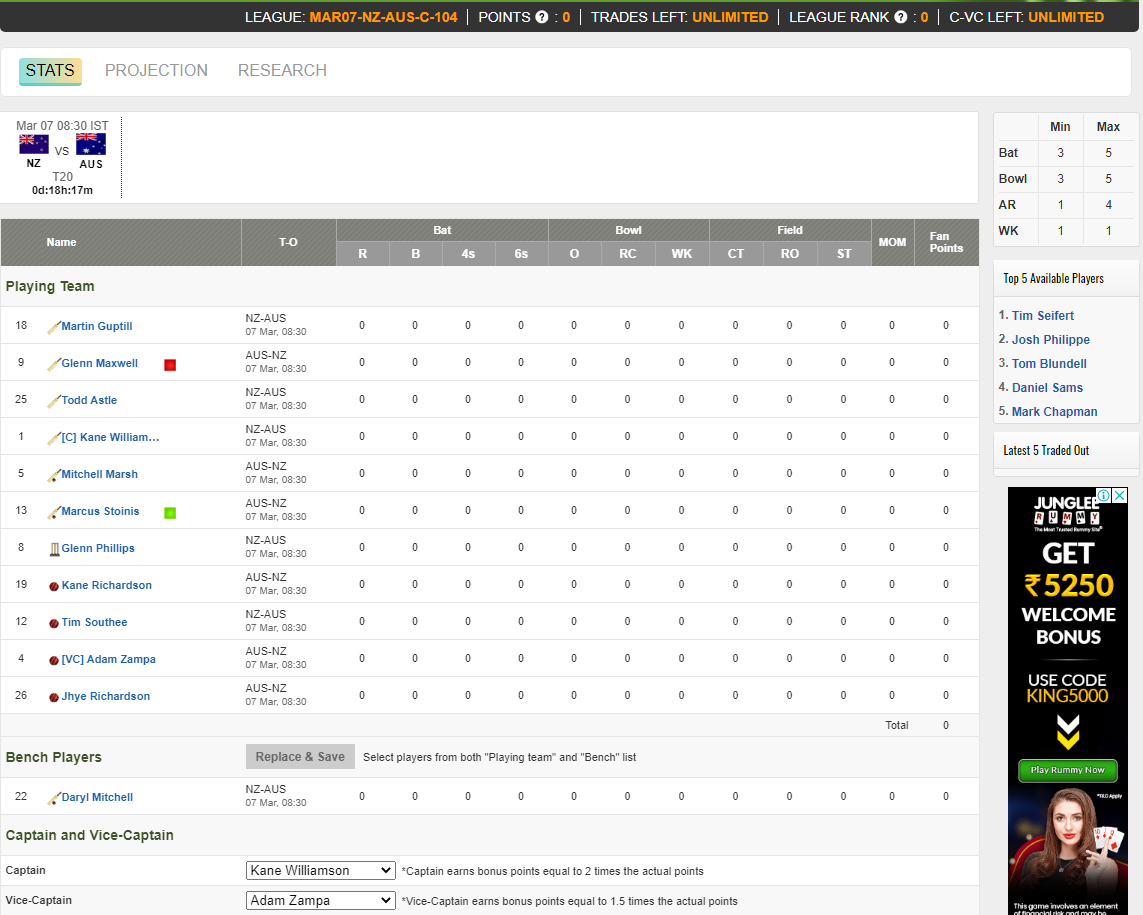Open Martin Guptill player link

click(x=97, y=327)
